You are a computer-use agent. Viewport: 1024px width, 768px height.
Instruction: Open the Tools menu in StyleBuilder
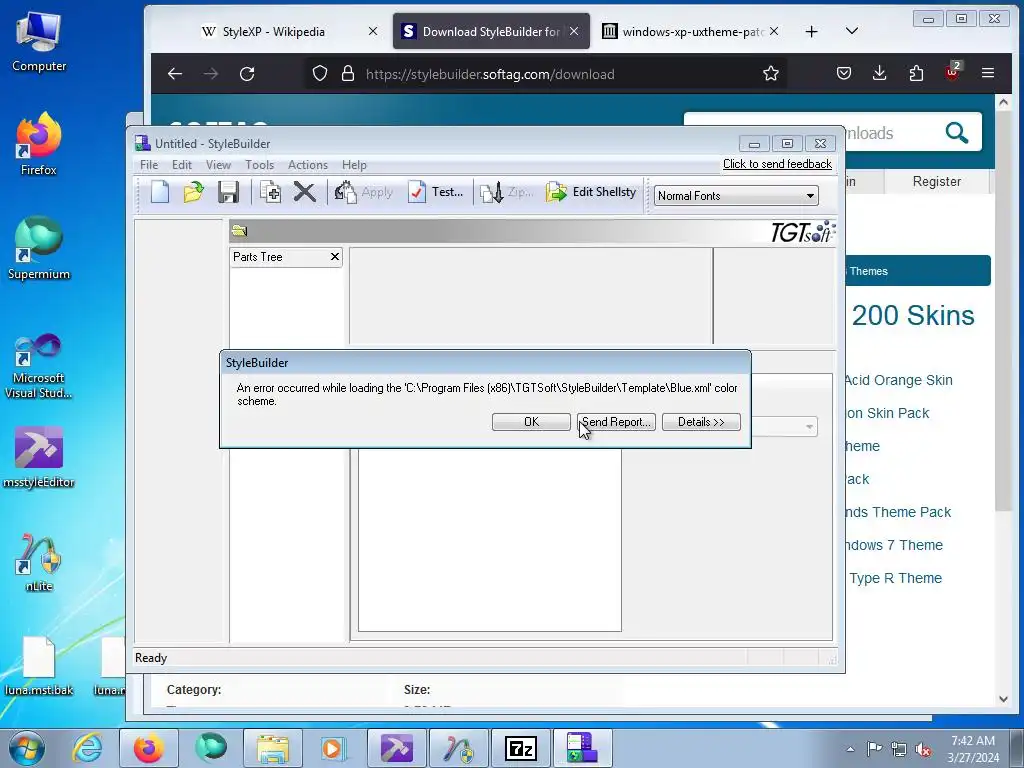coord(259,165)
